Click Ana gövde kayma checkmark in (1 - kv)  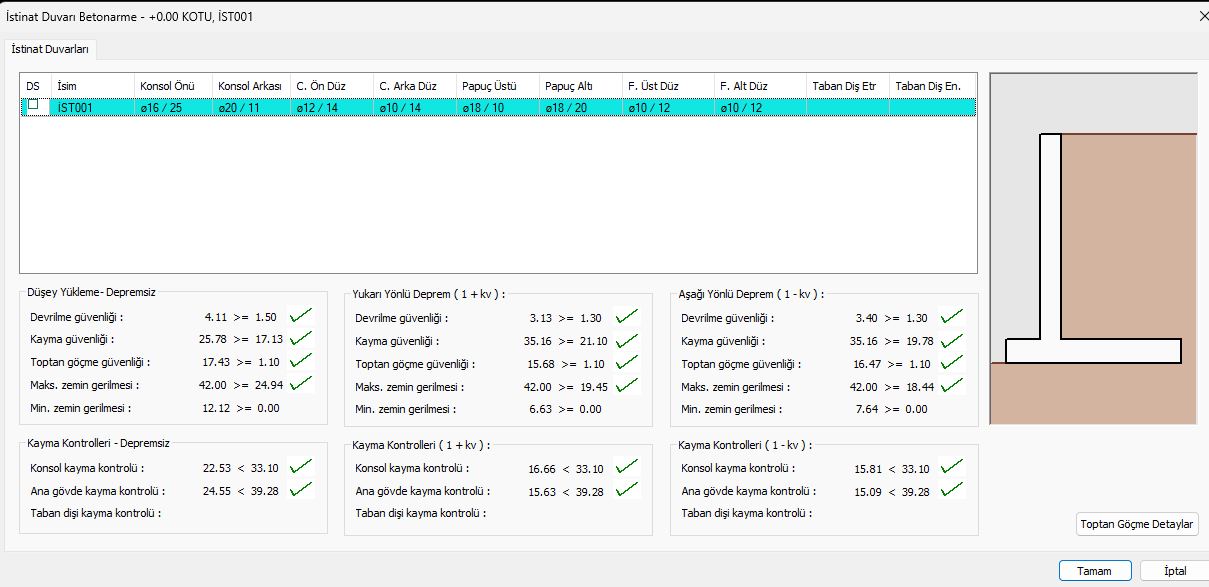pyautogui.click(x=952, y=490)
